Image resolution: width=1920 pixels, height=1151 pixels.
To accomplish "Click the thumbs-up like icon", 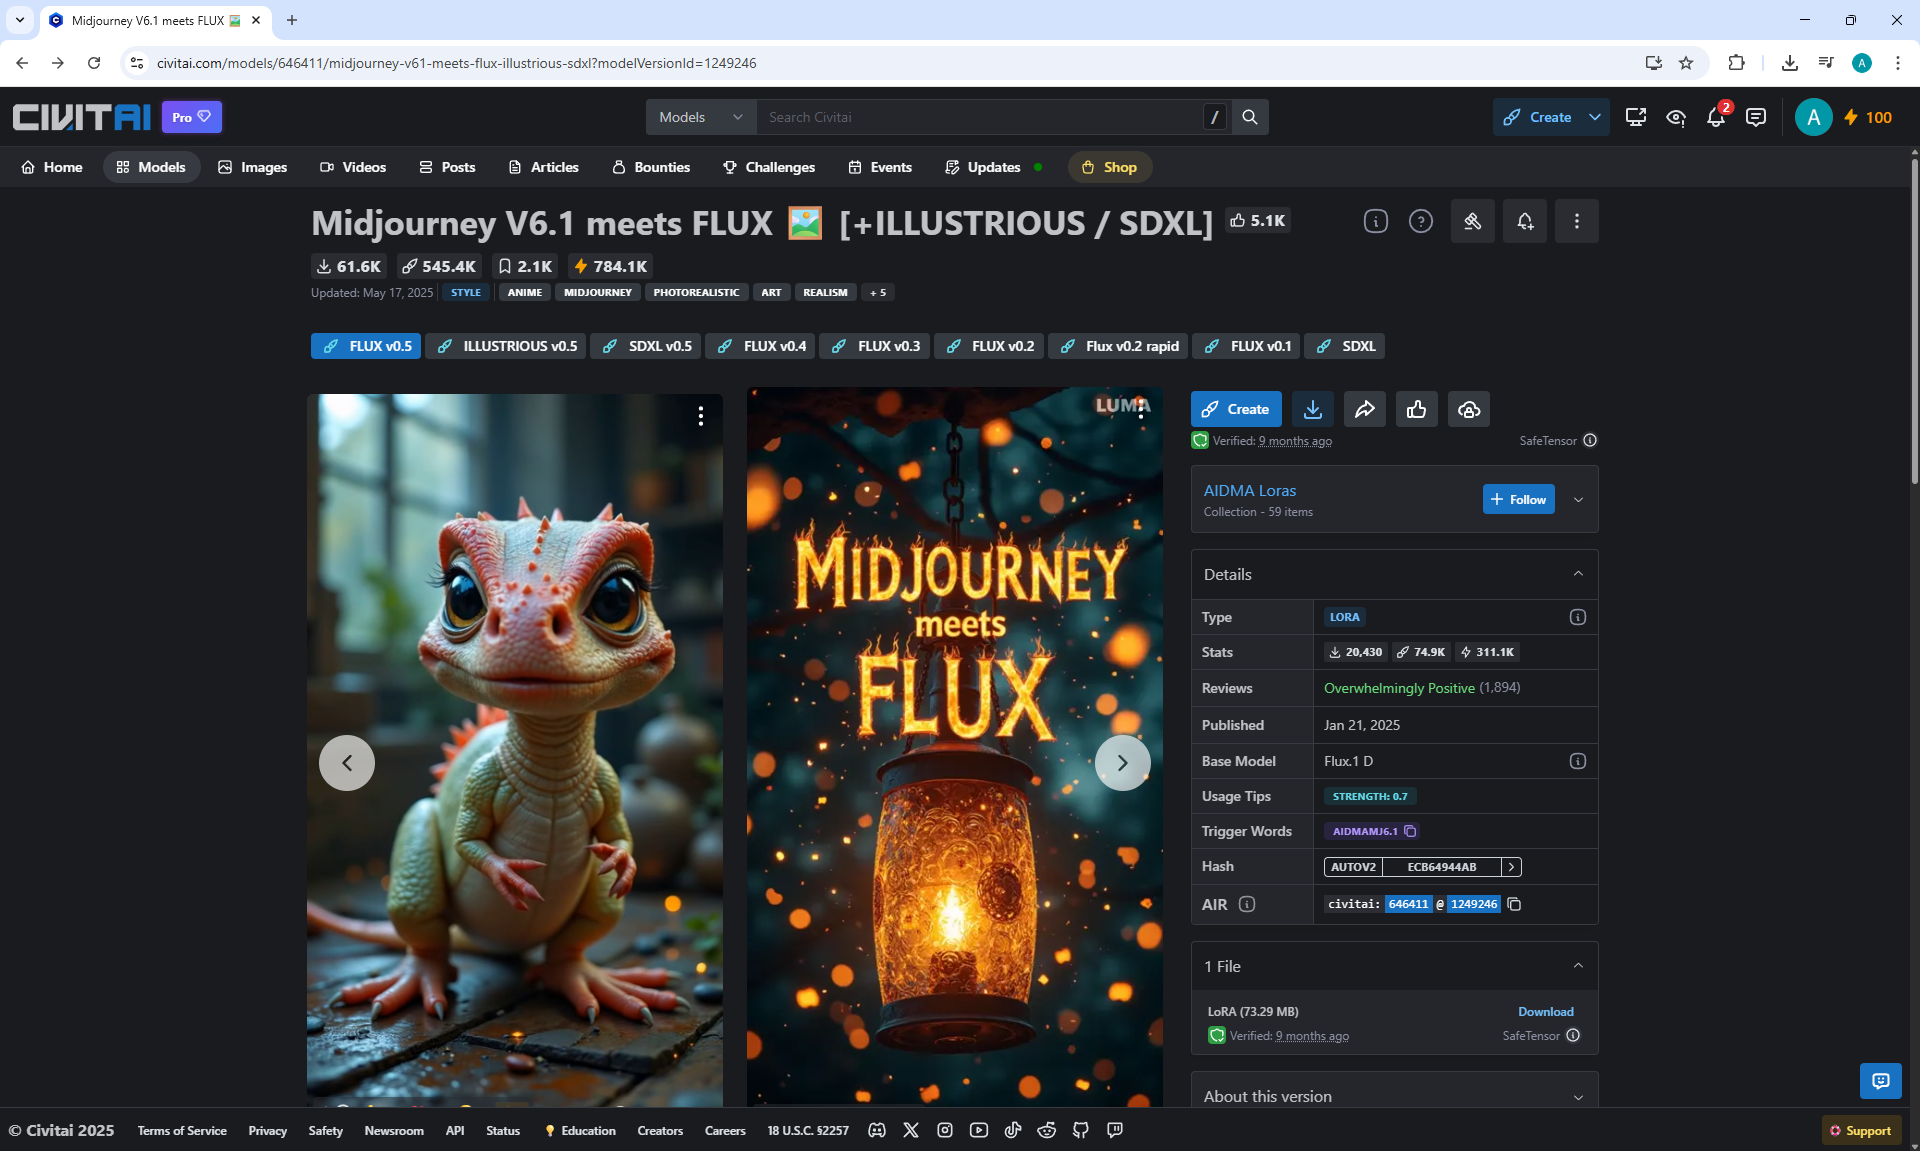I will point(1417,409).
